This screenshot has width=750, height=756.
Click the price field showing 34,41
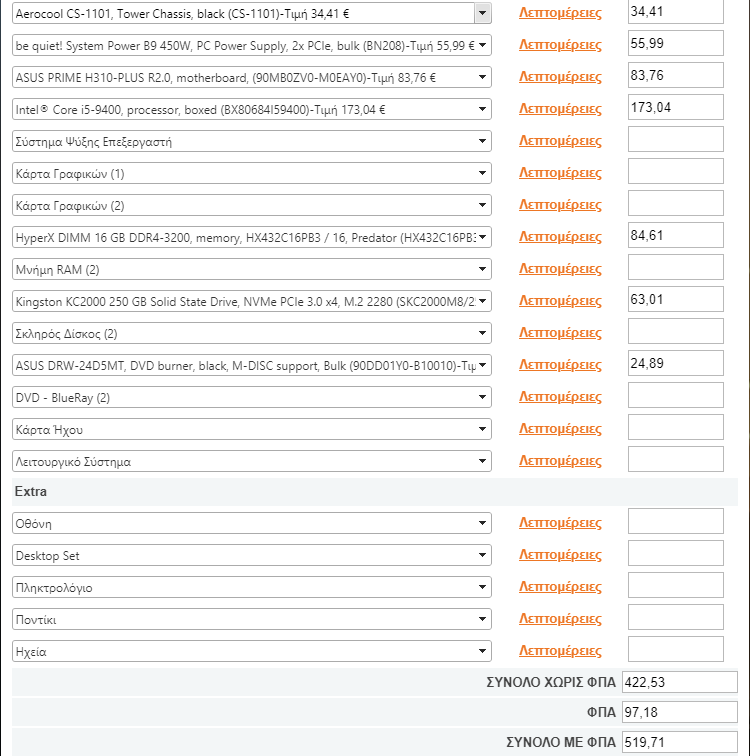click(x=676, y=12)
